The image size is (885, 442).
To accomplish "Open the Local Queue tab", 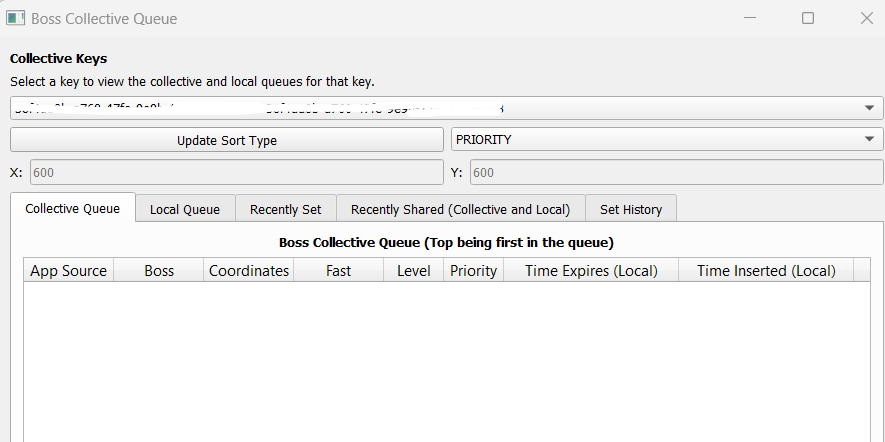I will pyautogui.click(x=185, y=209).
